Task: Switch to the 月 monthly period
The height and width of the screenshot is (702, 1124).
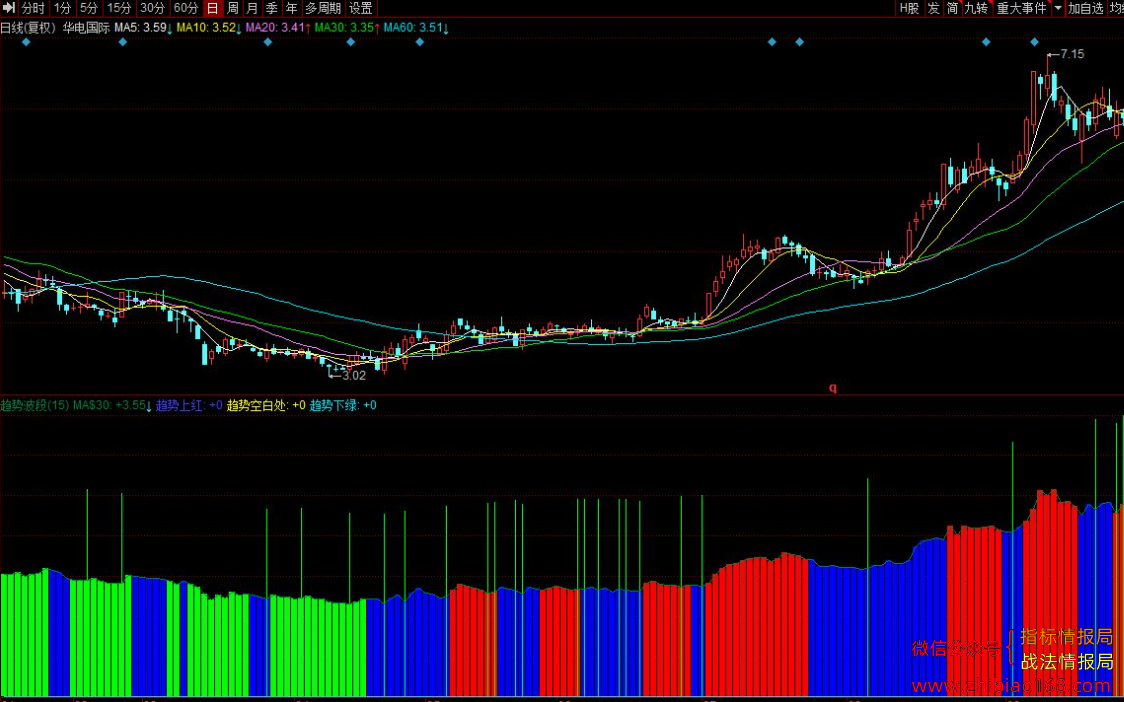Action: 252,8
